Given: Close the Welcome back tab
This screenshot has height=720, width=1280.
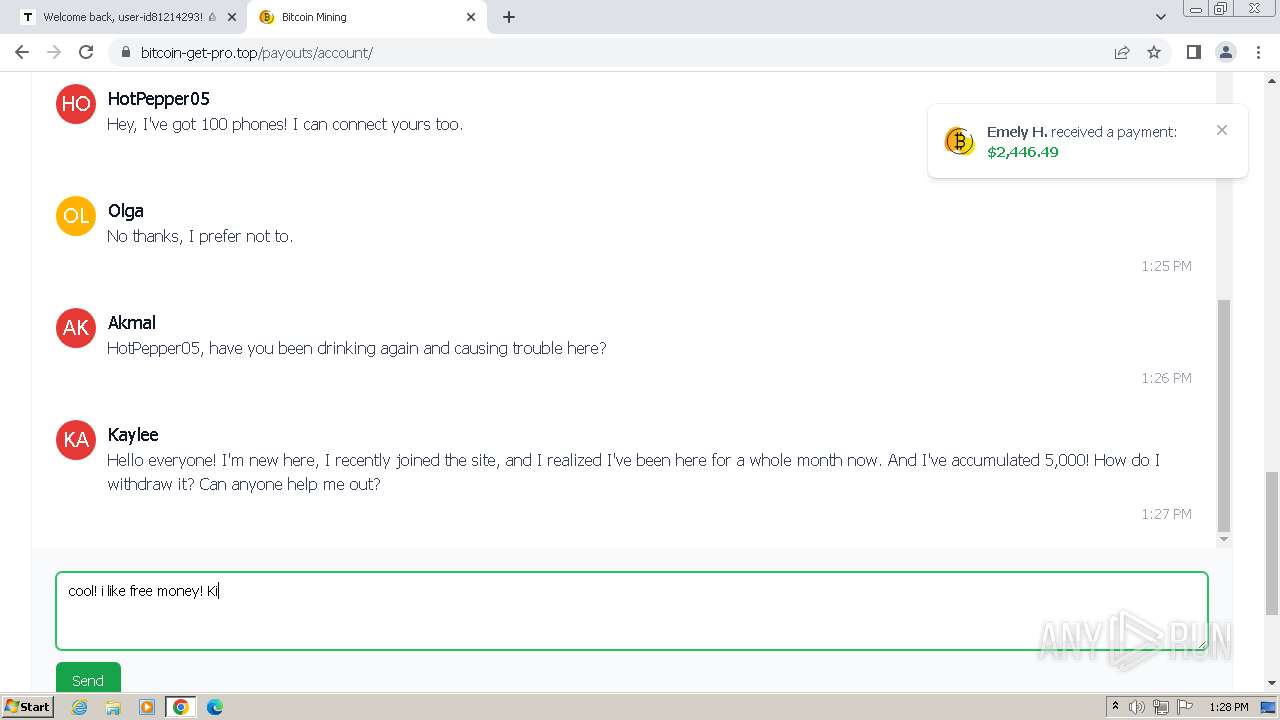Looking at the screenshot, I should click(232, 17).
